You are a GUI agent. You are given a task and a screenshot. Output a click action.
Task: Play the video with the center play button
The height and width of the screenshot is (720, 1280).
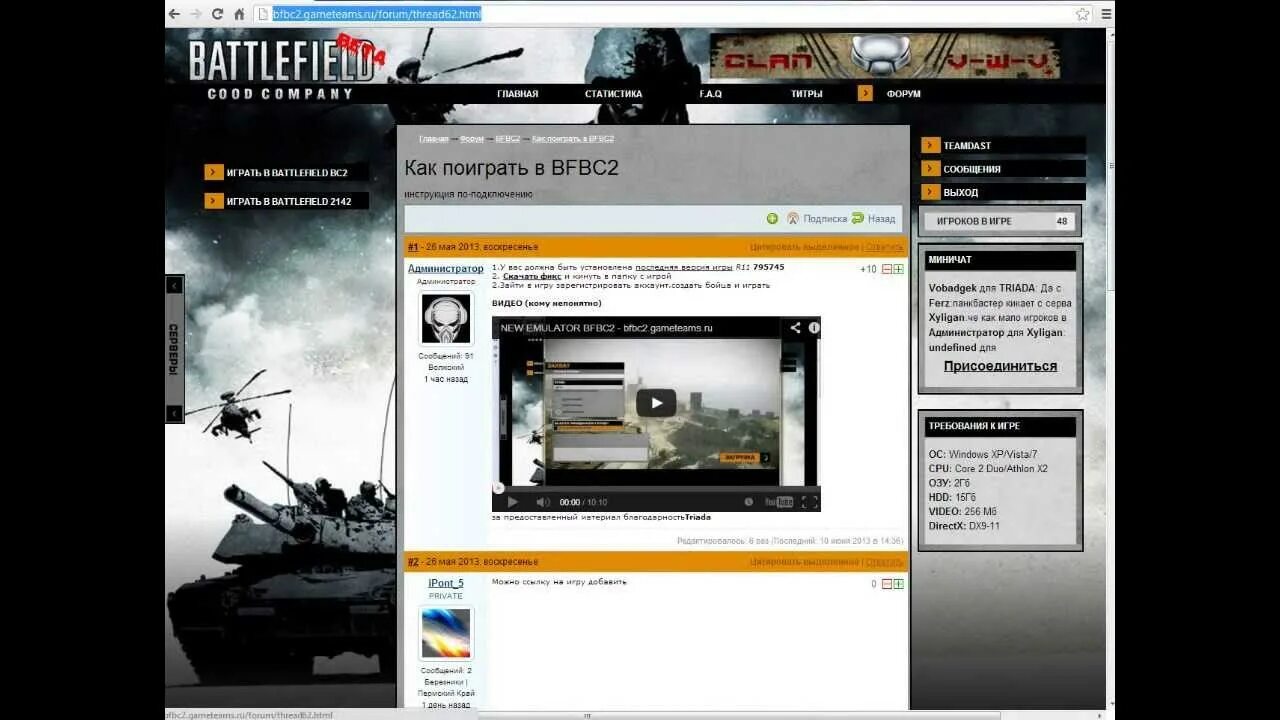(x=656, y=403)
